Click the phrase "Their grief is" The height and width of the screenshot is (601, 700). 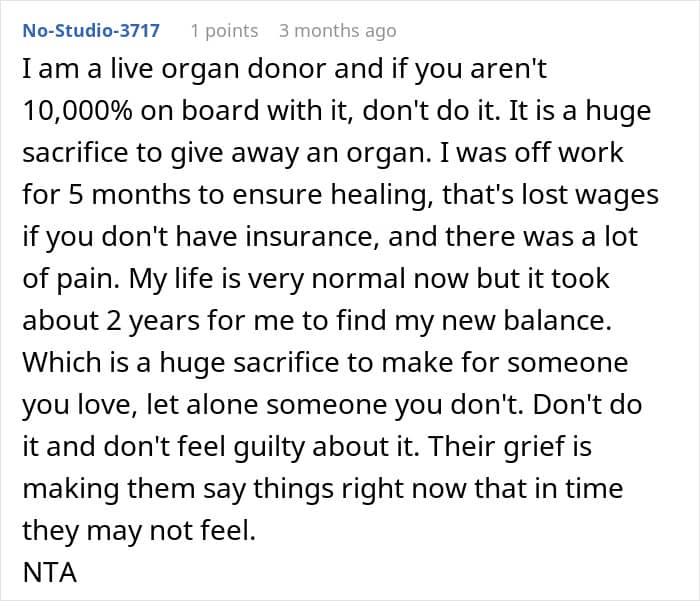(x=510, y=447)
